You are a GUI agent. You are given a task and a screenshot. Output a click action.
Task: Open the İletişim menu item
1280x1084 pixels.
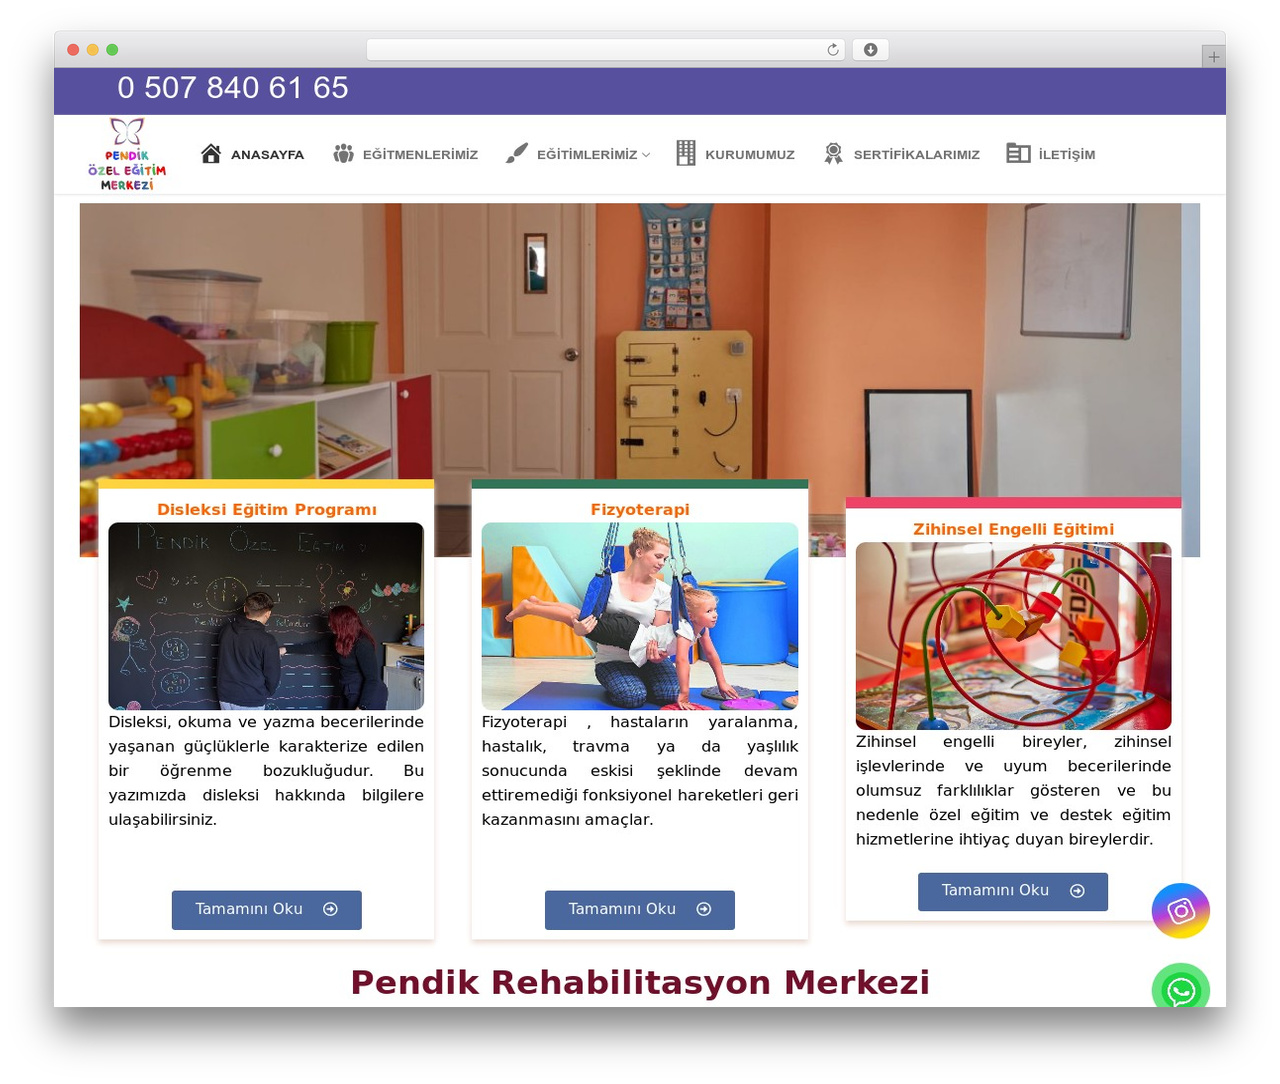1067,155
